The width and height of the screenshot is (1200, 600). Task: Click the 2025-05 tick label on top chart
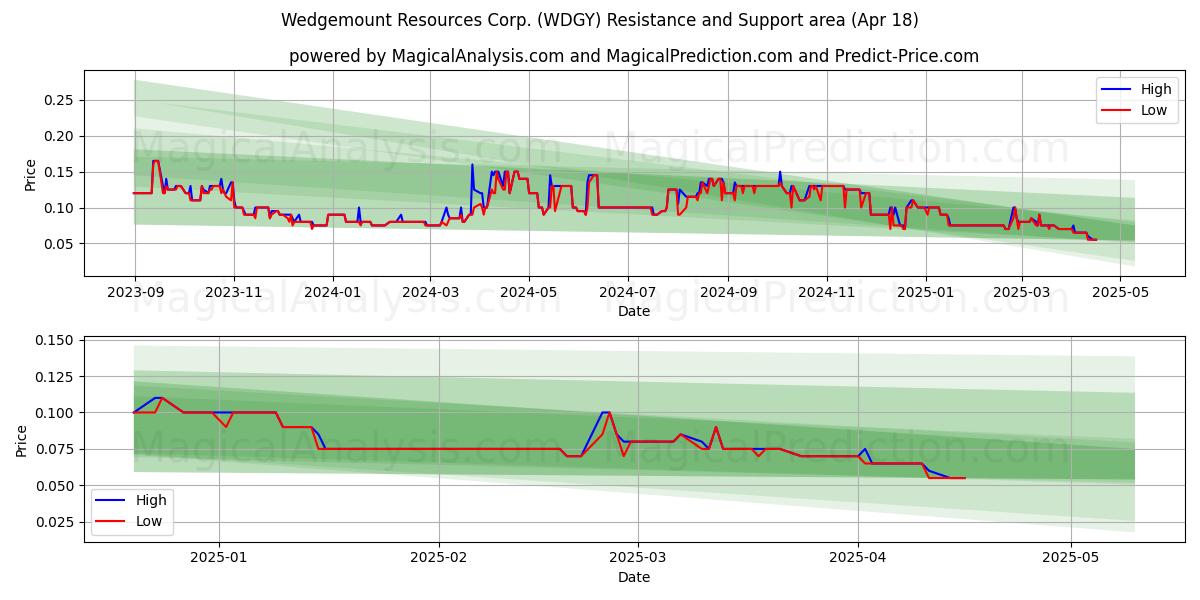pyautogui.click(x=1120, y=292)
